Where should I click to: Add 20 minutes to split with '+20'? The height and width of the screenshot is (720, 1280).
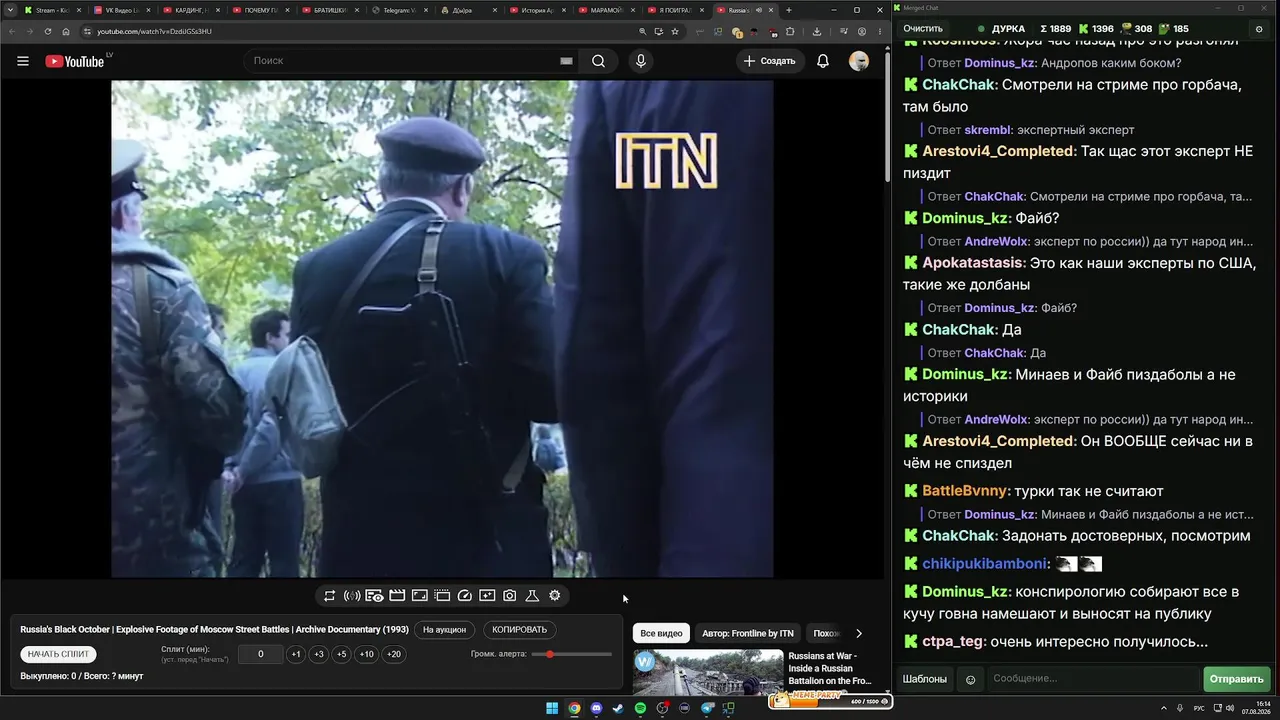[394, 654]
